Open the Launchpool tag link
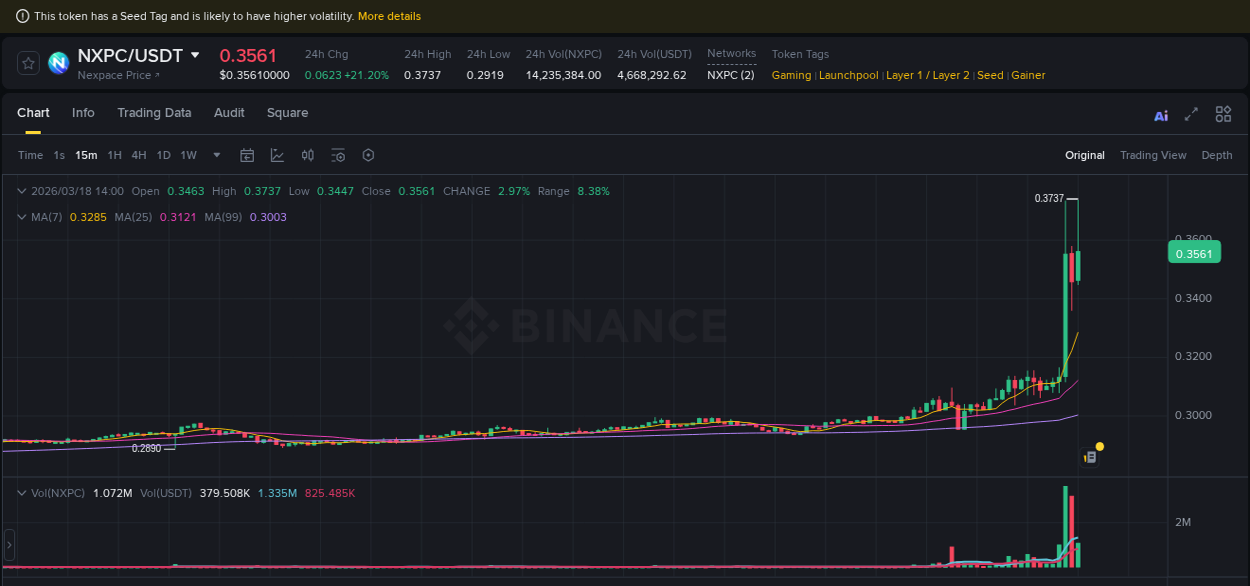Image resolution: width=1250 pixels, height=586 pixels. coord(848,75)
